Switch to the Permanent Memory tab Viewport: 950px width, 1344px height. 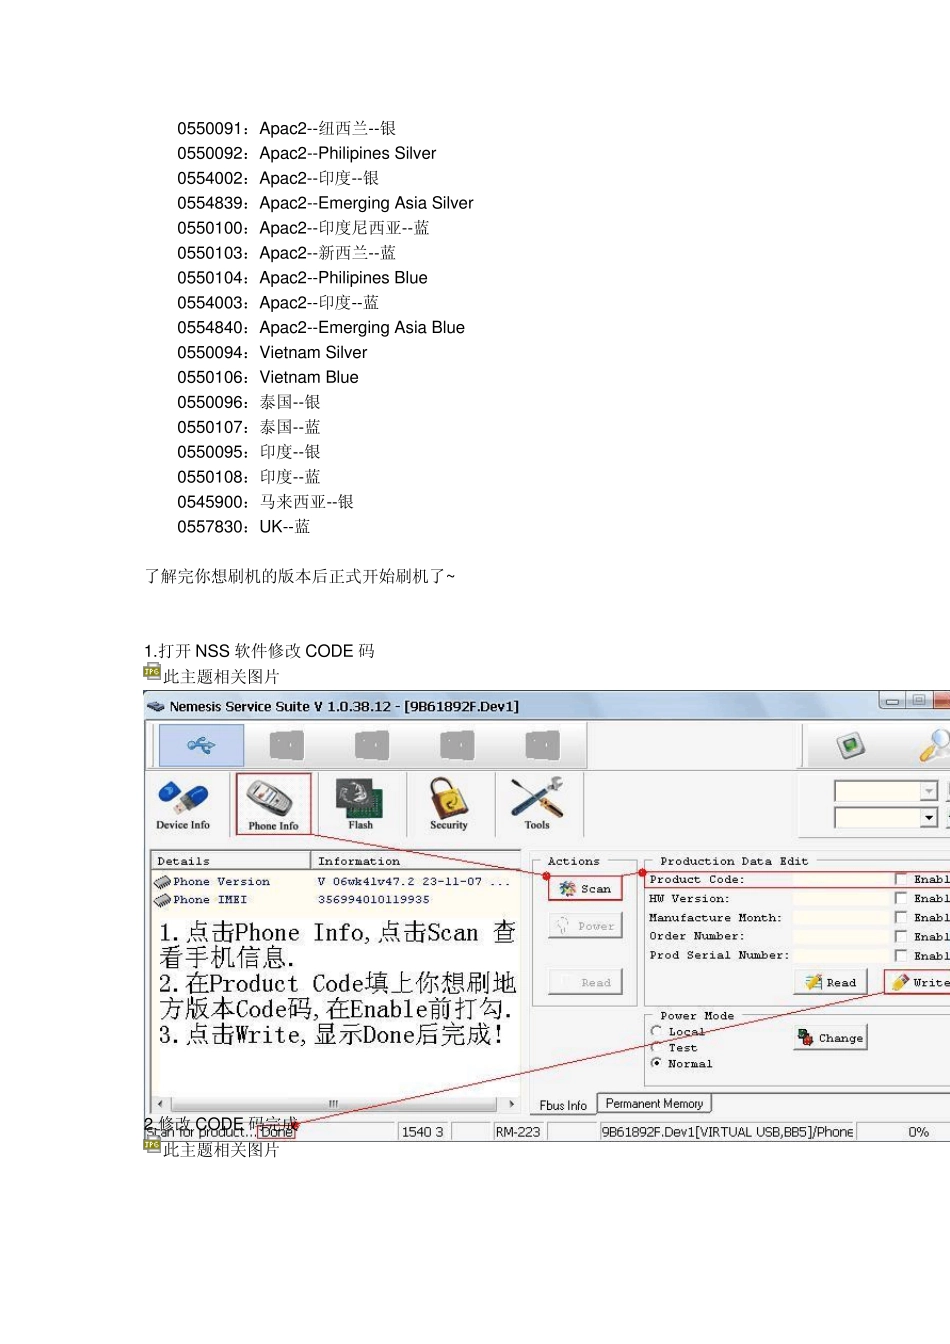(654, 1103)
